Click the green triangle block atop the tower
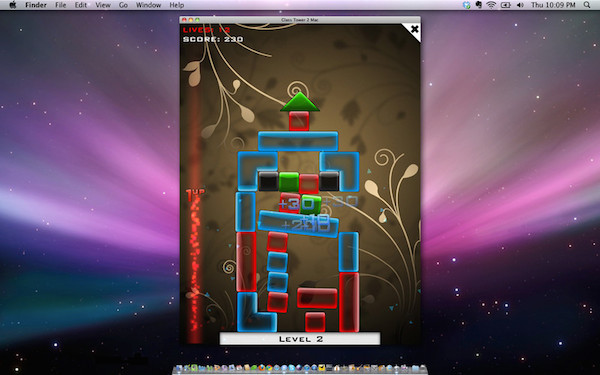 point(300,103)
